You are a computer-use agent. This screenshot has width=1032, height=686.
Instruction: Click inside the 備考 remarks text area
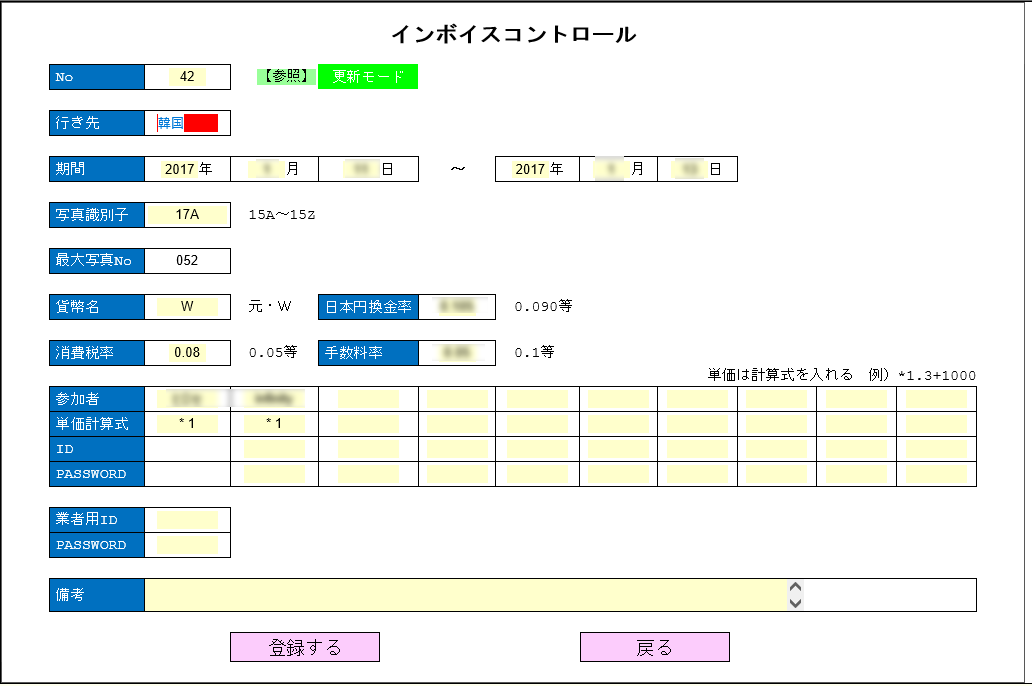point(465,595)
